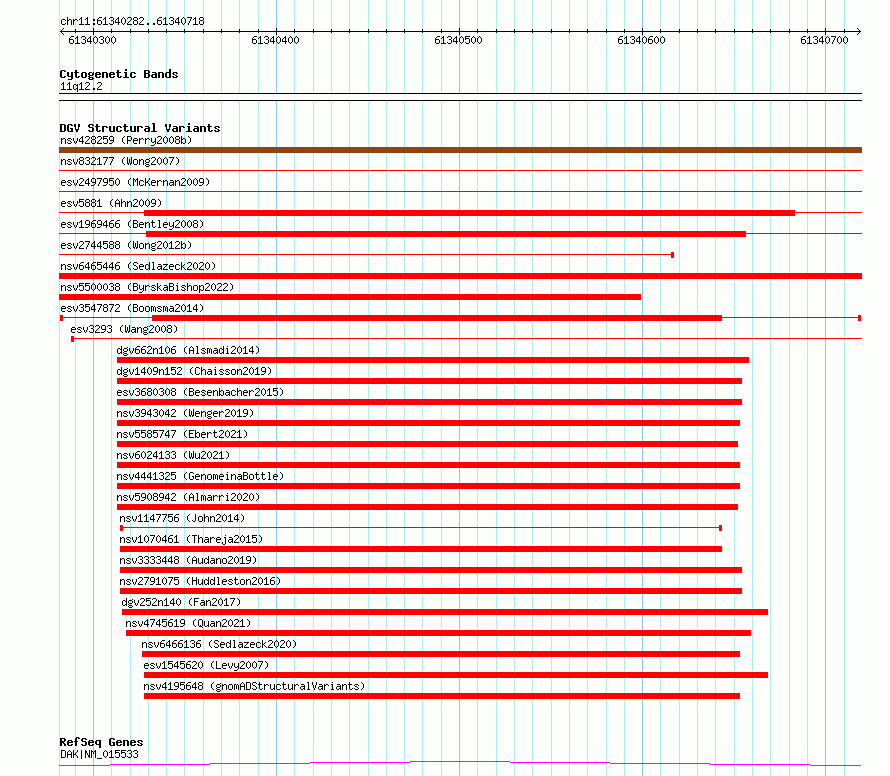Open variant nsv3943042 (Wenger2019)
The image size is (890, 776).
[x=185, y=413]
